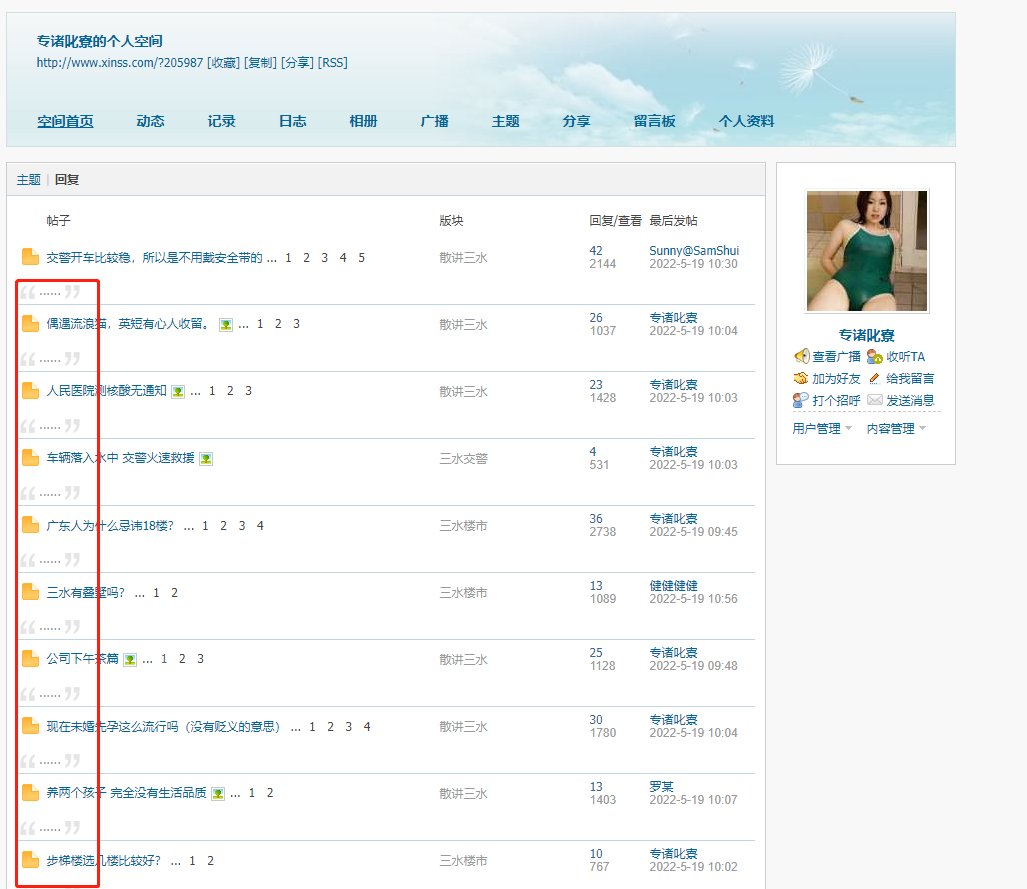This screenshot has width=1027, height=889.
Task: Open the space URL www.xinss.com/?205987
Action: click(x=120, y=63)
